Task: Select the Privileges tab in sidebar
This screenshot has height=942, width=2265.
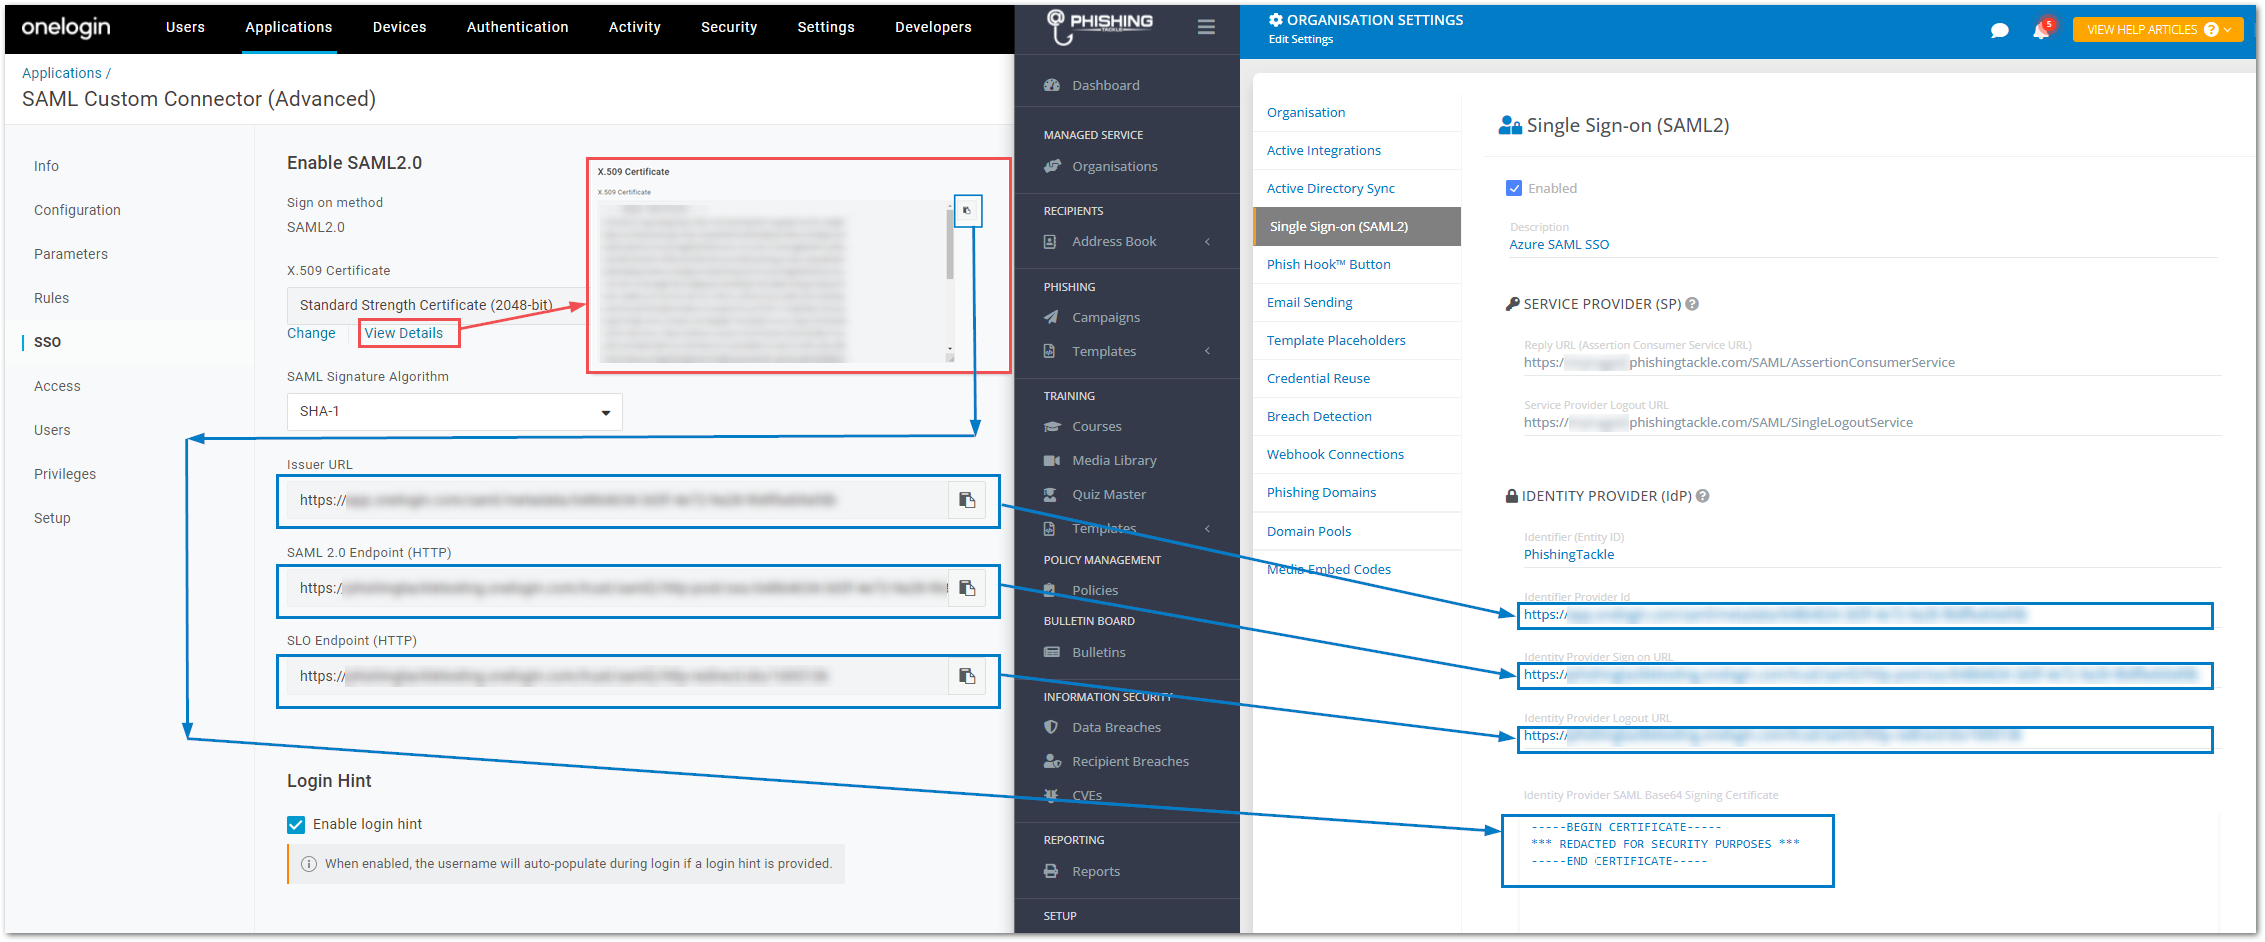Action: tap(65, 474)
